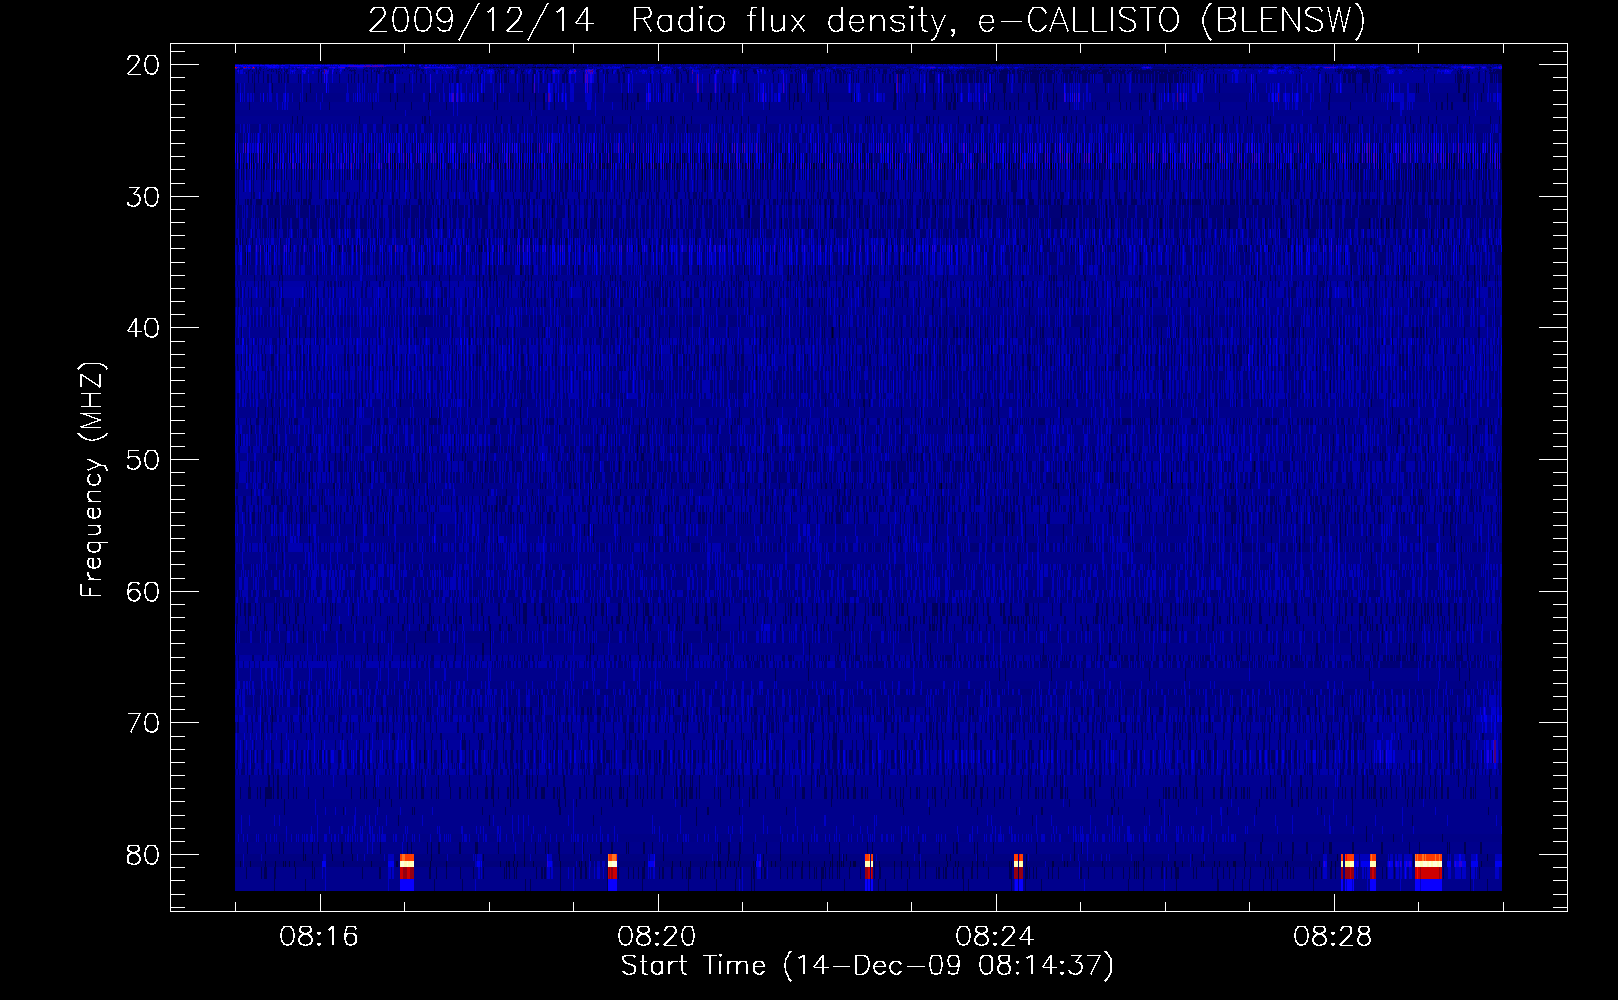Select the 'Frequency (MHZ)' axis label
The image size is (1618, 1000).
[x=92, y=480]
